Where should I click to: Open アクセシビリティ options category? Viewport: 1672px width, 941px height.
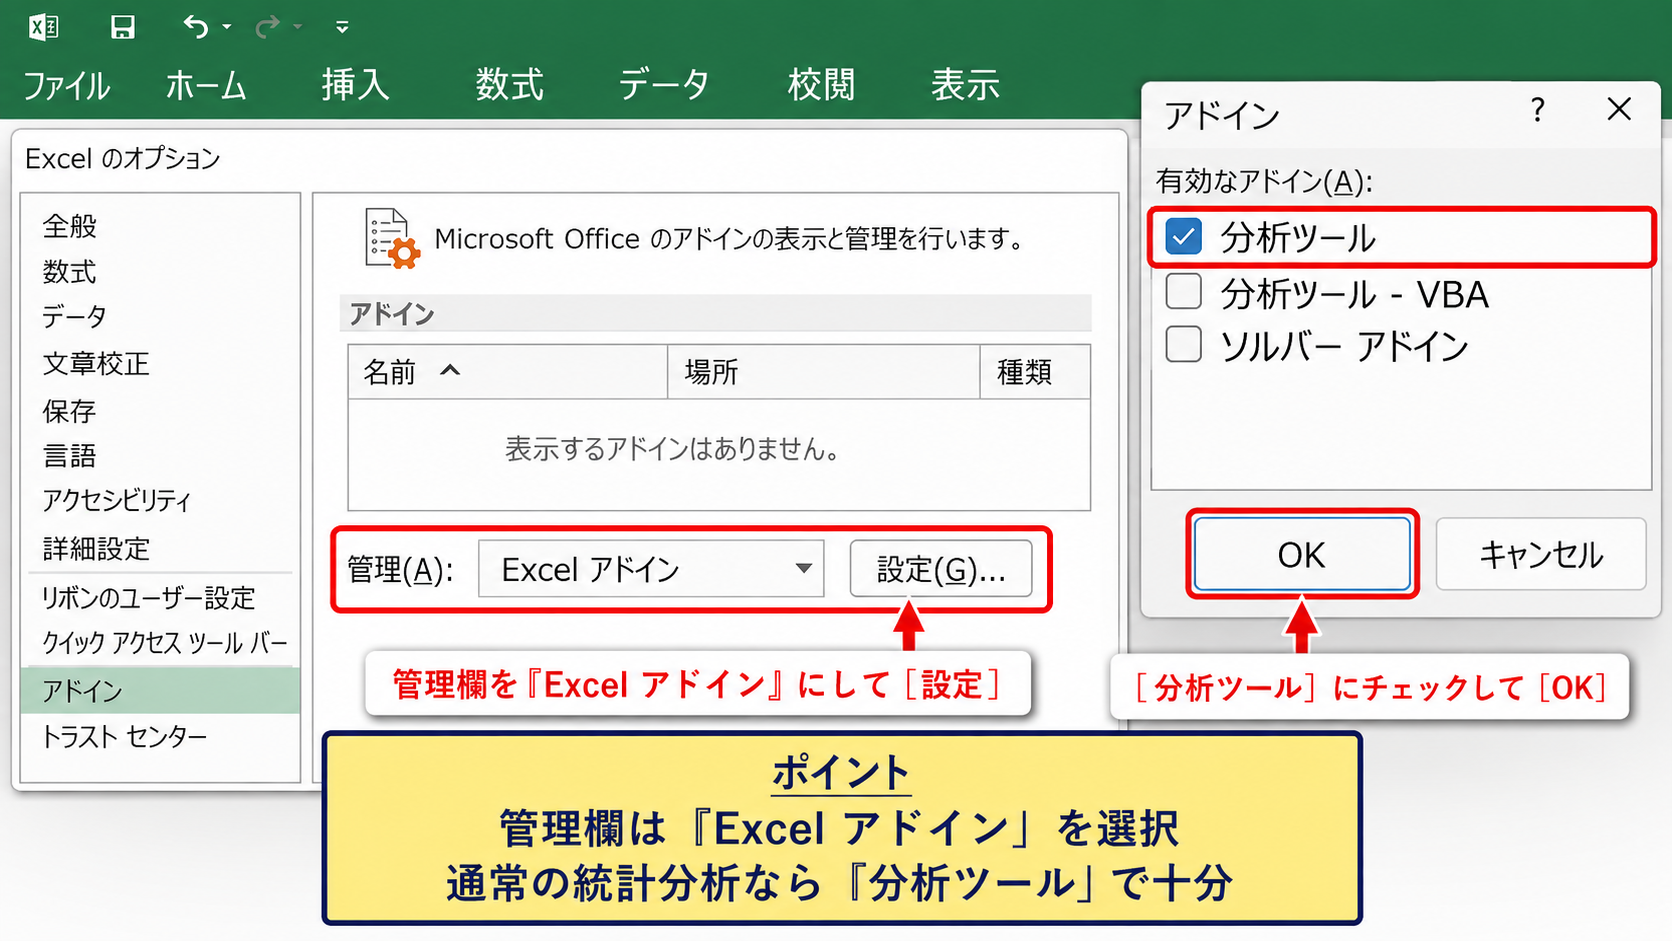coord(160,500)
